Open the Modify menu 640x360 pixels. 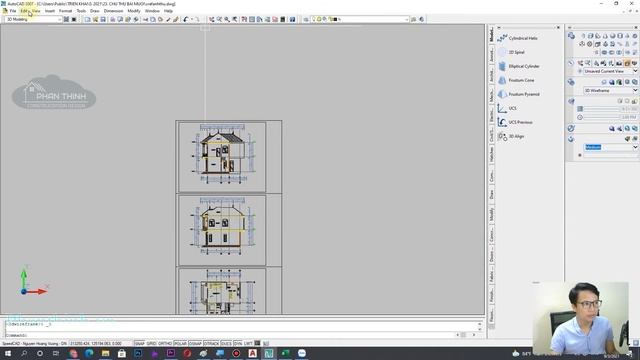[134, 11]
